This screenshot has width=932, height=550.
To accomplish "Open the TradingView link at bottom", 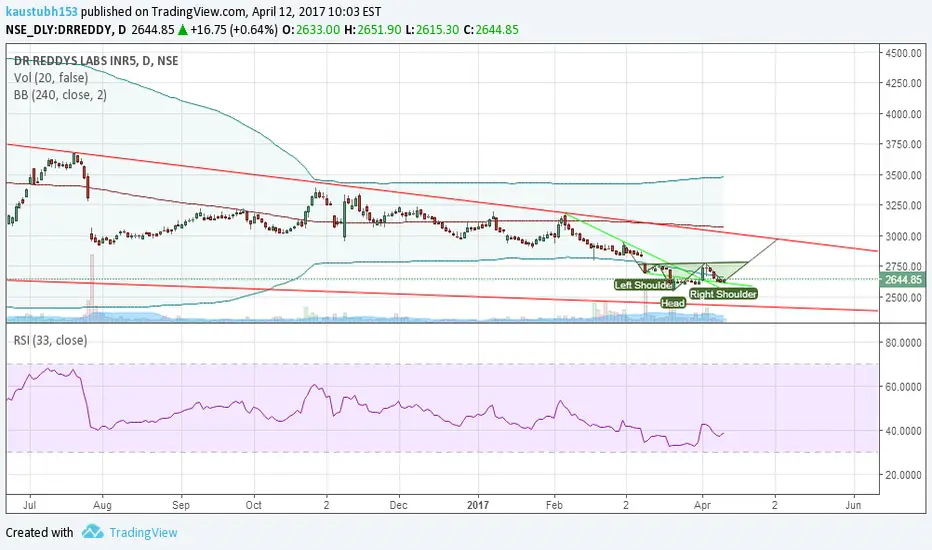I will click(143, 532).
